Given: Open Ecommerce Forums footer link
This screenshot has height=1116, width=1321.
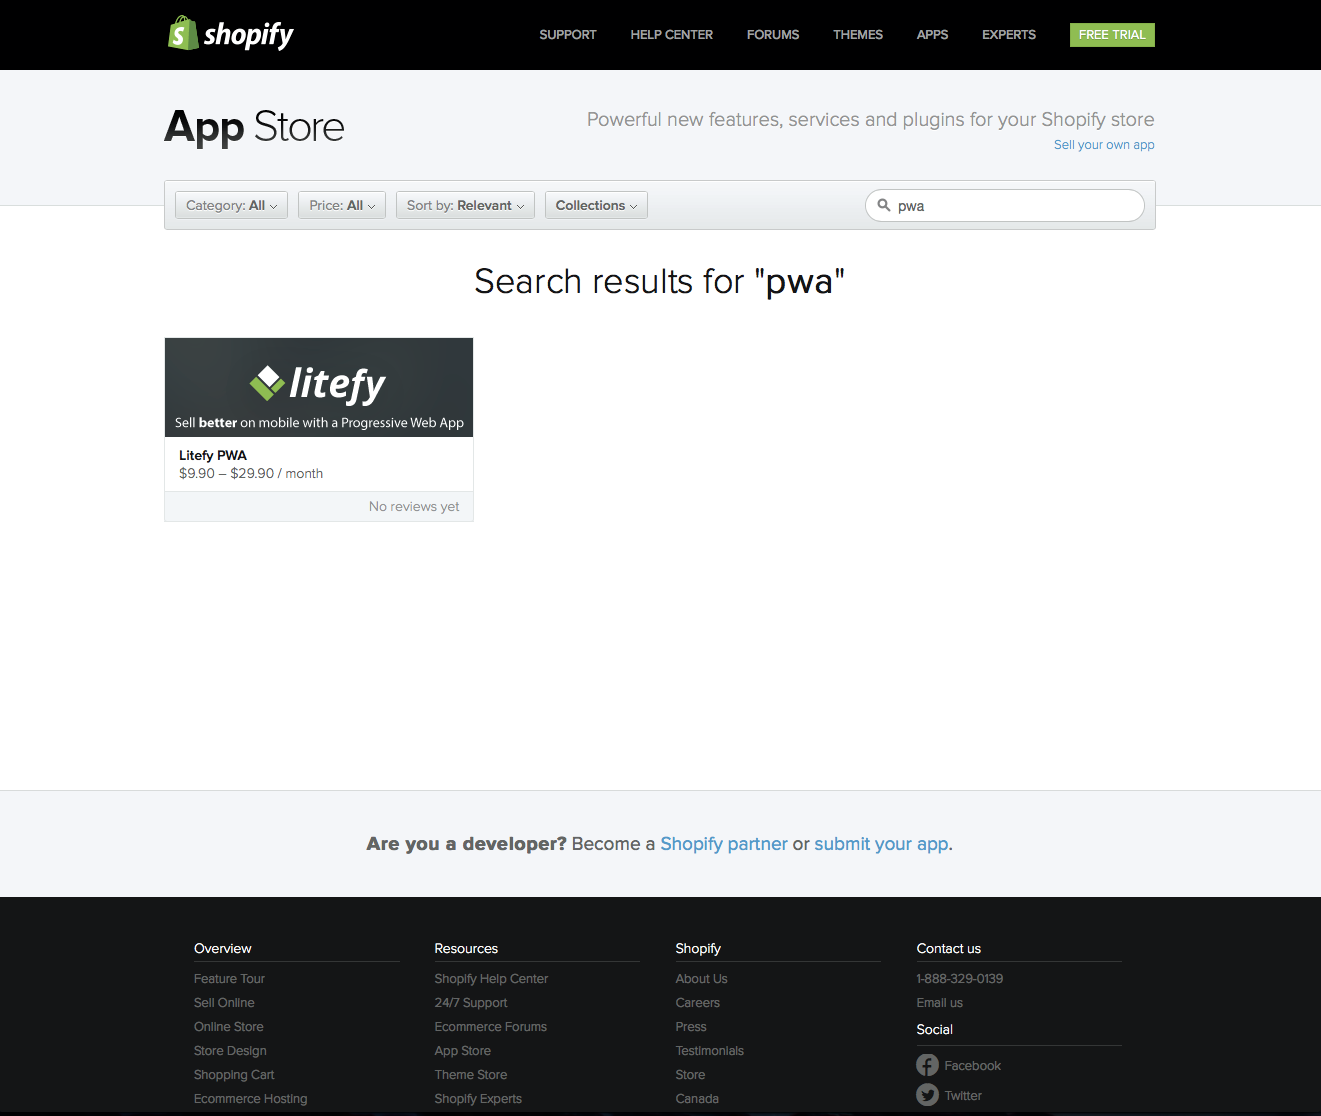Looking at the screenshot, I should pos(491,1027).
